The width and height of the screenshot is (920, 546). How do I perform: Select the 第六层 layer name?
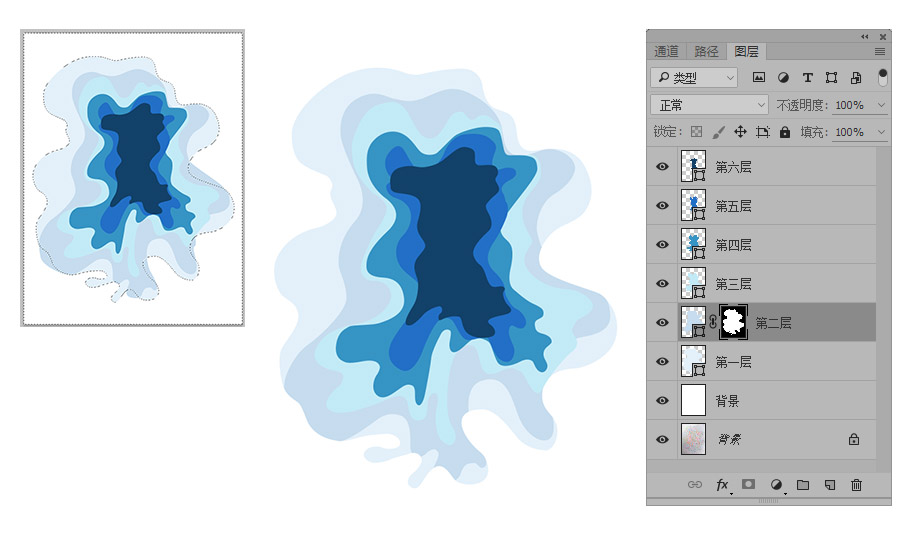(733, 167)
